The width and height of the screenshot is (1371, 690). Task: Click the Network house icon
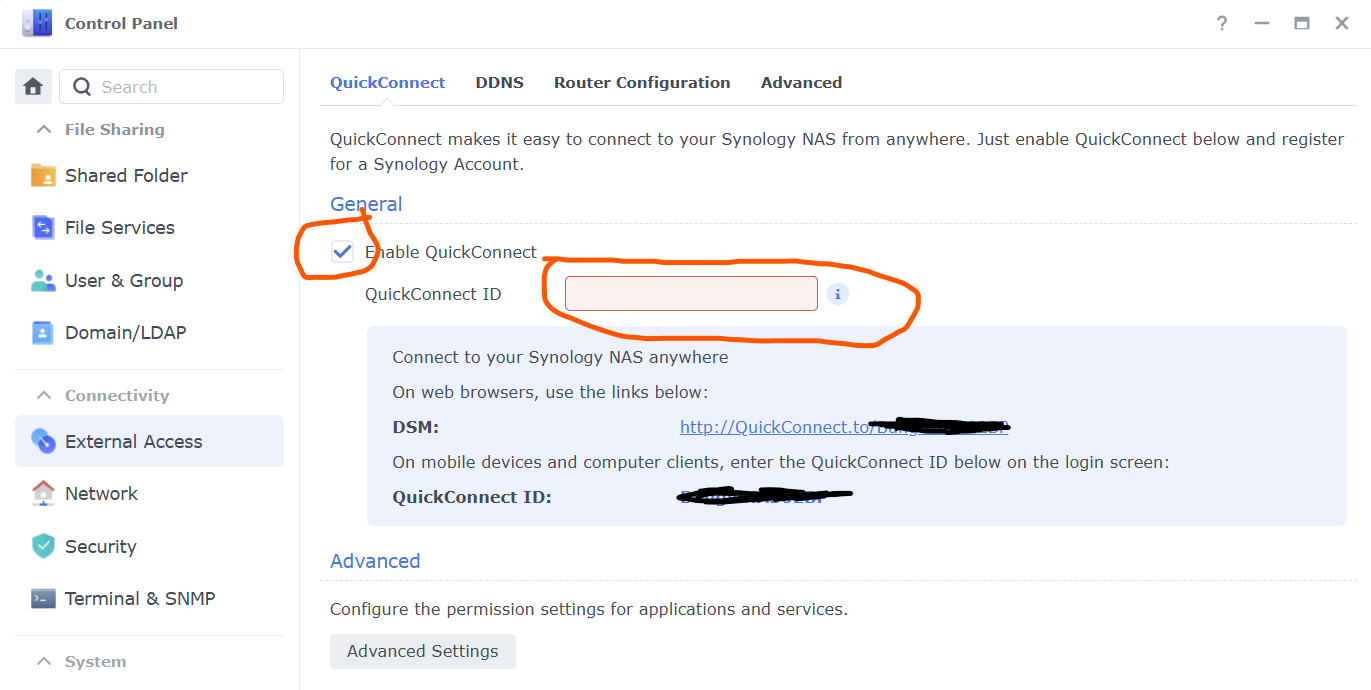(x=43, y=493)
